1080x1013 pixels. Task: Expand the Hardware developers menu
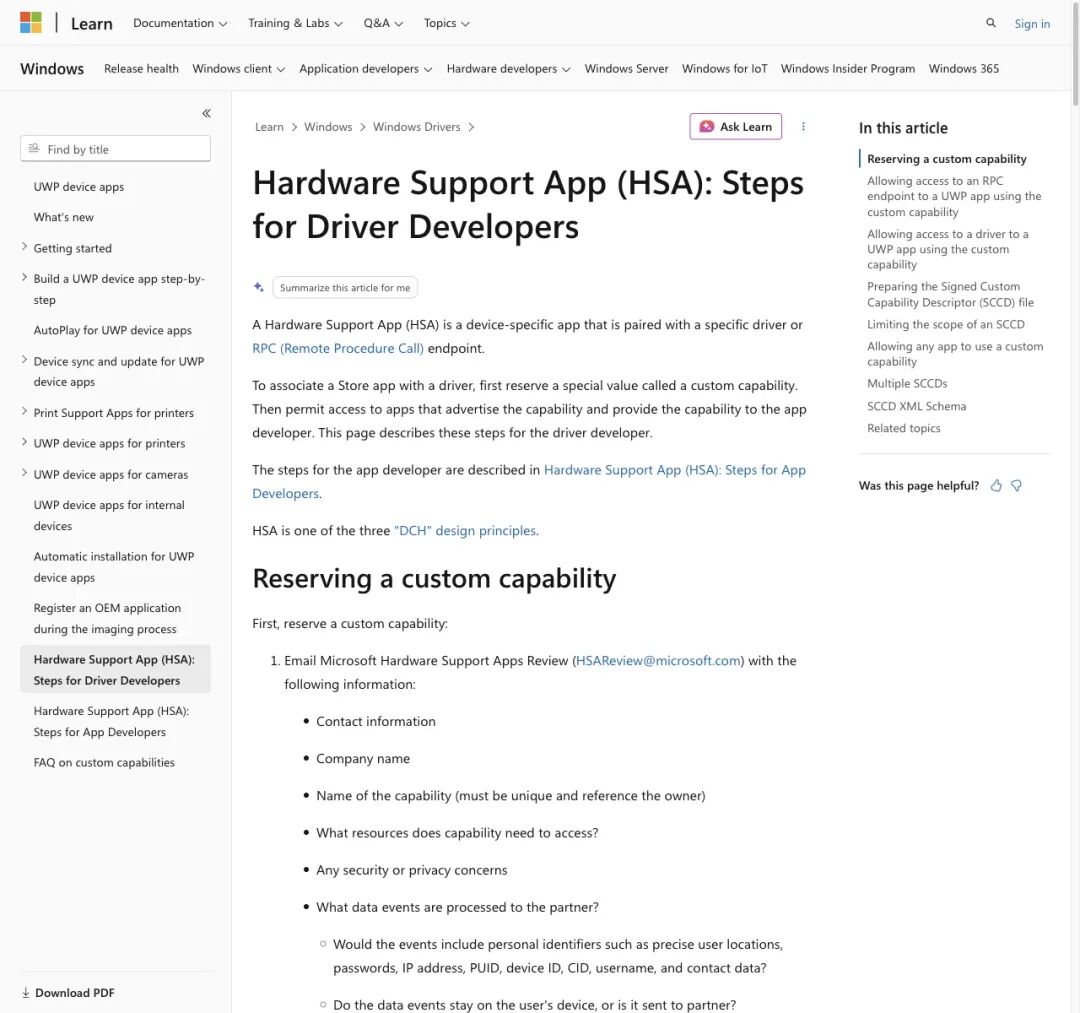point(508,69)
